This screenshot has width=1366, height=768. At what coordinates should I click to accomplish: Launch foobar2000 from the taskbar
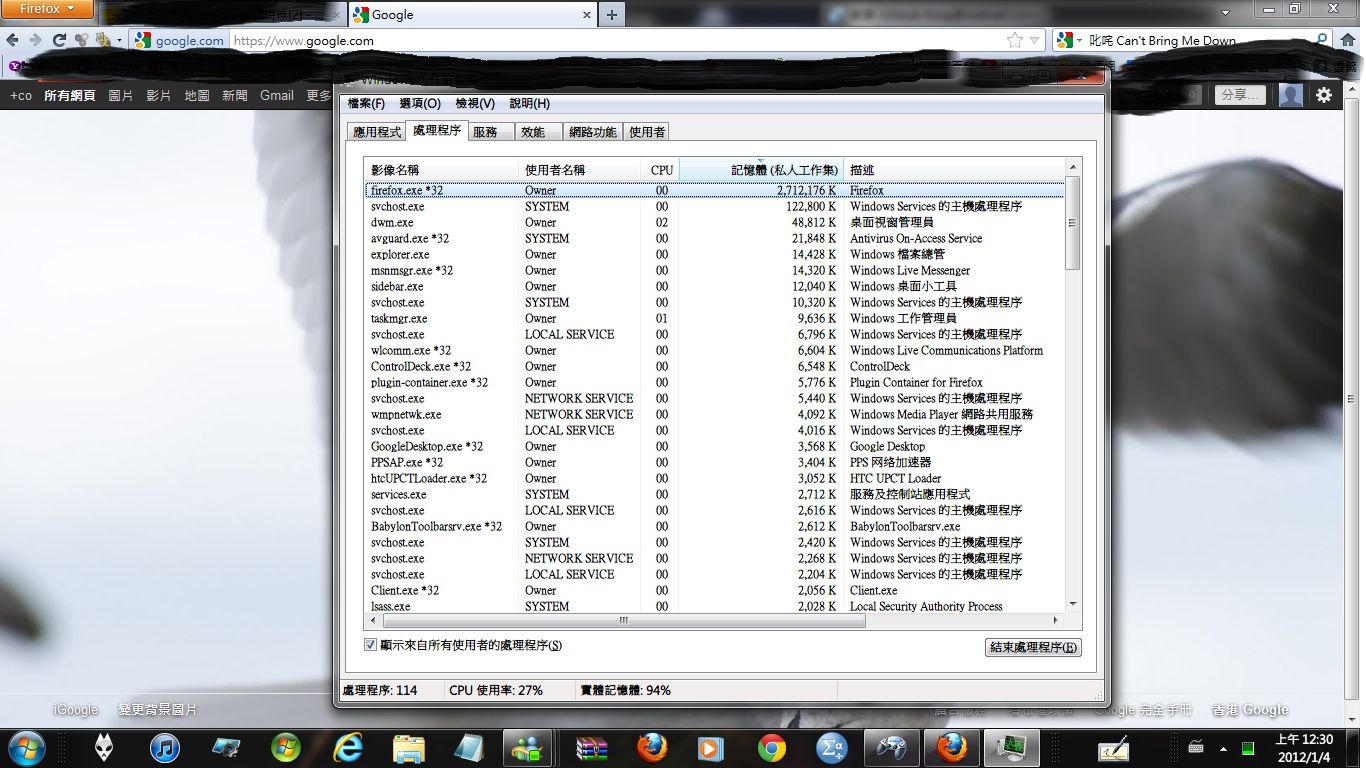[103, 747]
